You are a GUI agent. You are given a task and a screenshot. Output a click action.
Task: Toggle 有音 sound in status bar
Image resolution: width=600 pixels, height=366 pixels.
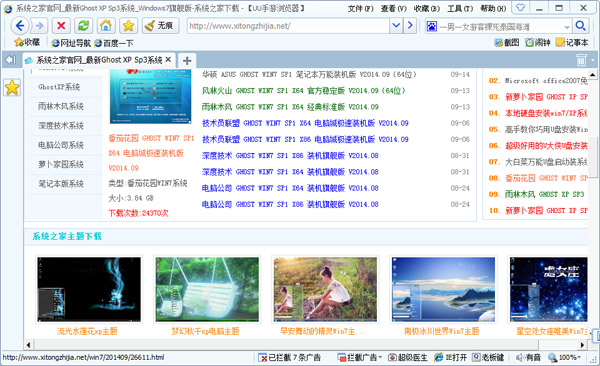point(528,358)
